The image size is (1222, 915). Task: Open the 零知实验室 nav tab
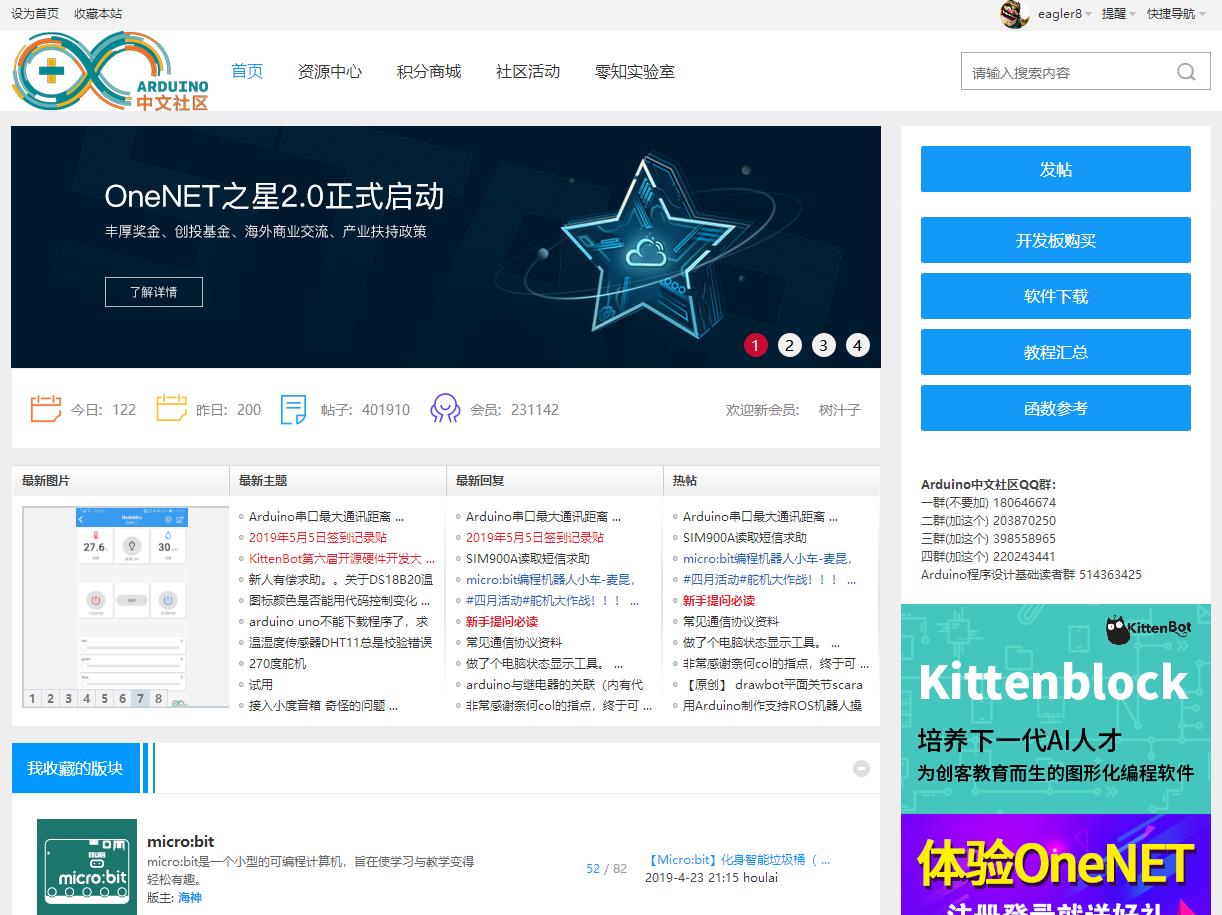[x=635, y=71]
